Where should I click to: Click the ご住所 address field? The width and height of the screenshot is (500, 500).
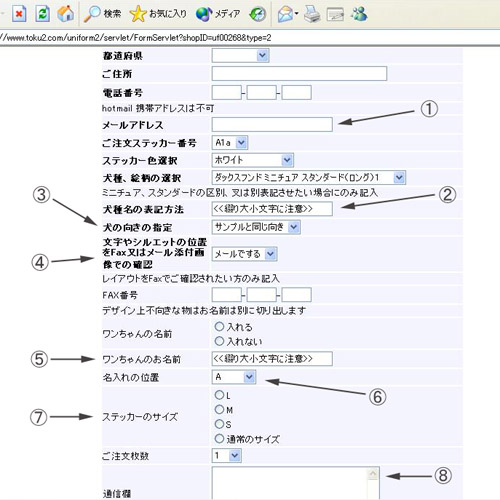coord(299,73)
